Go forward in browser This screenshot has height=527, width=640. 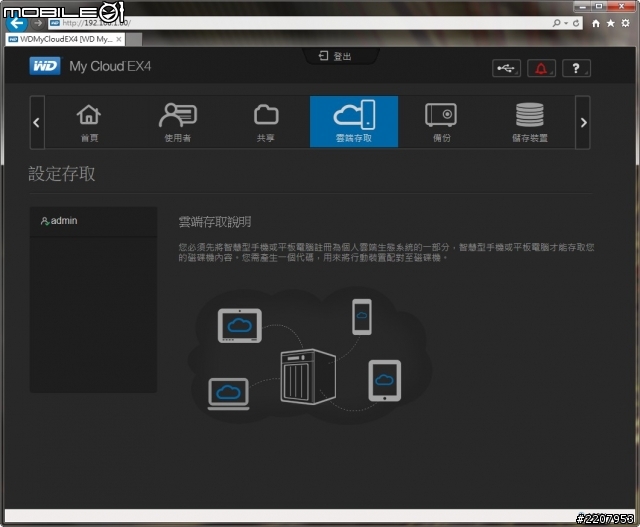tap(38, 23)
